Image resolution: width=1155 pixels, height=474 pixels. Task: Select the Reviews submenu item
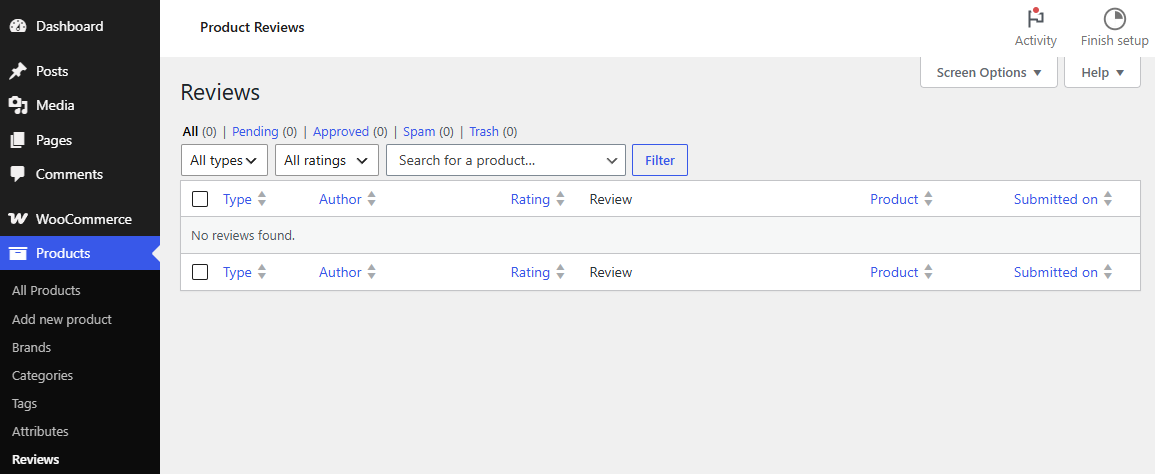point(35,459)
